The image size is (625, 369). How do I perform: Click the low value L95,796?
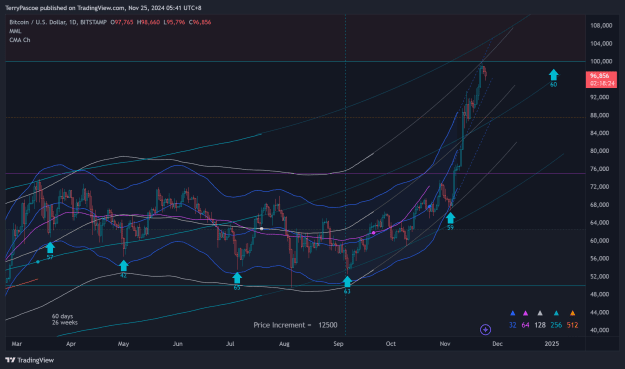[x=174, y=22]
